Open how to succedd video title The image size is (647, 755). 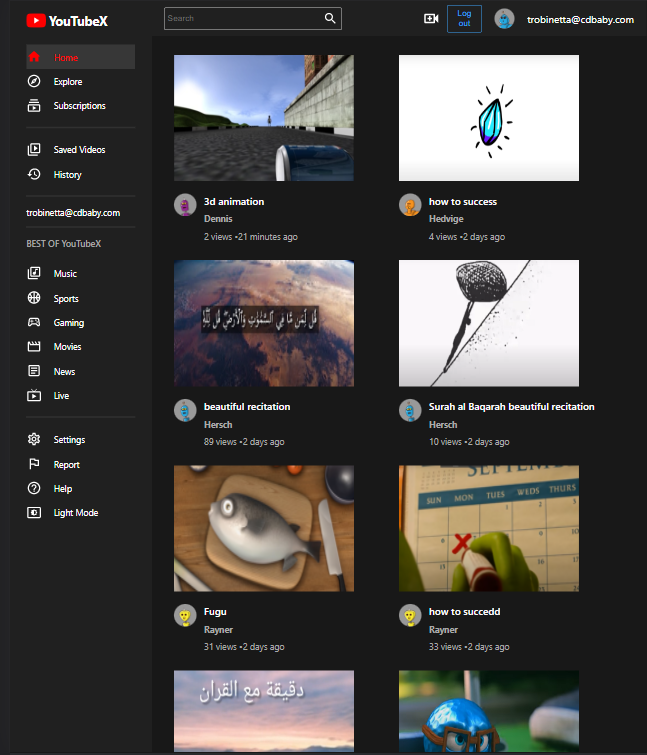[x=465, y=612]
